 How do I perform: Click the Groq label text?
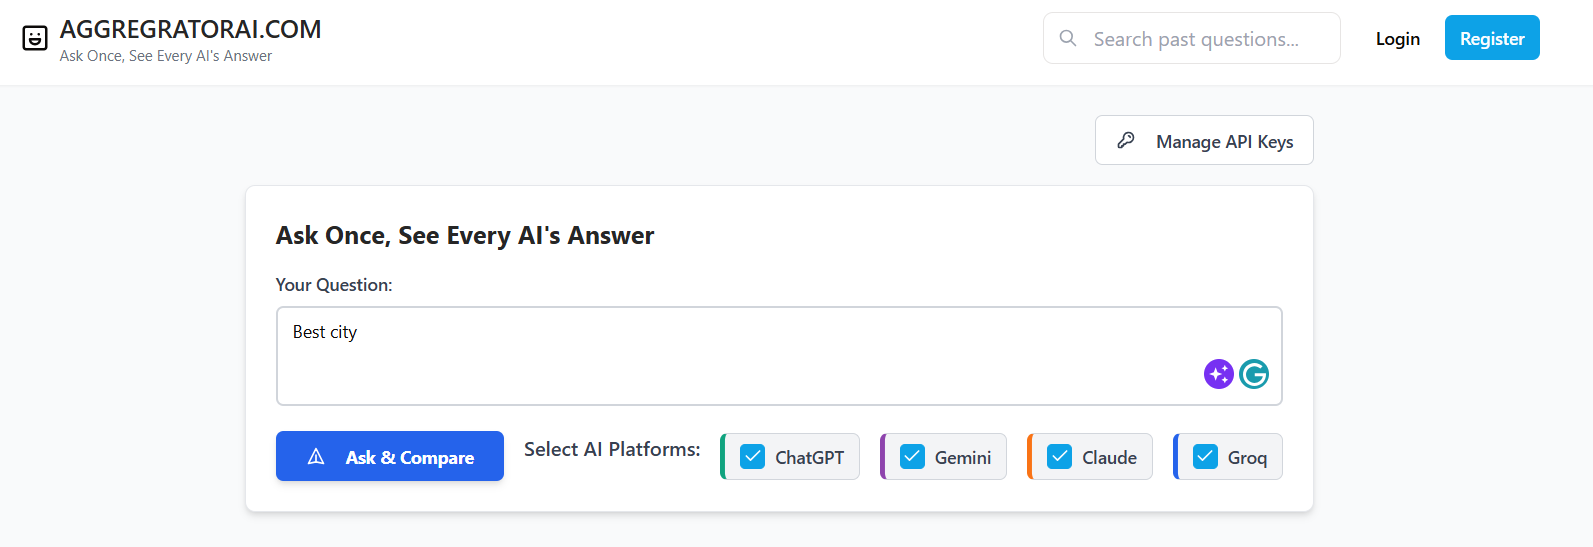click(x=1247, y=457)
